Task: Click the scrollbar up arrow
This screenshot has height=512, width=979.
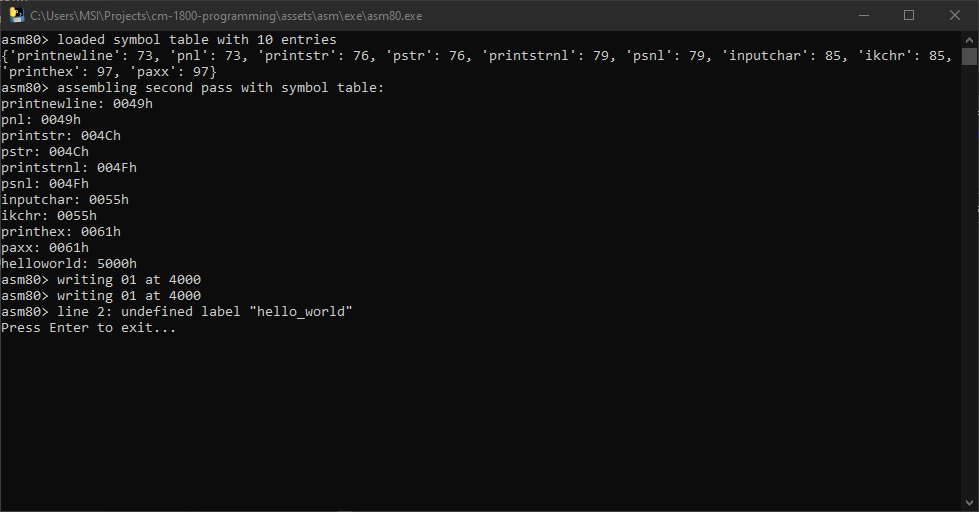Action: (969, 39)
